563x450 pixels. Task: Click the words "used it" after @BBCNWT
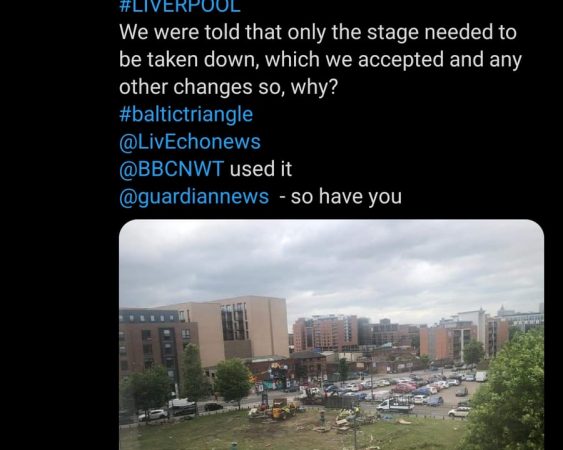(261, 169)
